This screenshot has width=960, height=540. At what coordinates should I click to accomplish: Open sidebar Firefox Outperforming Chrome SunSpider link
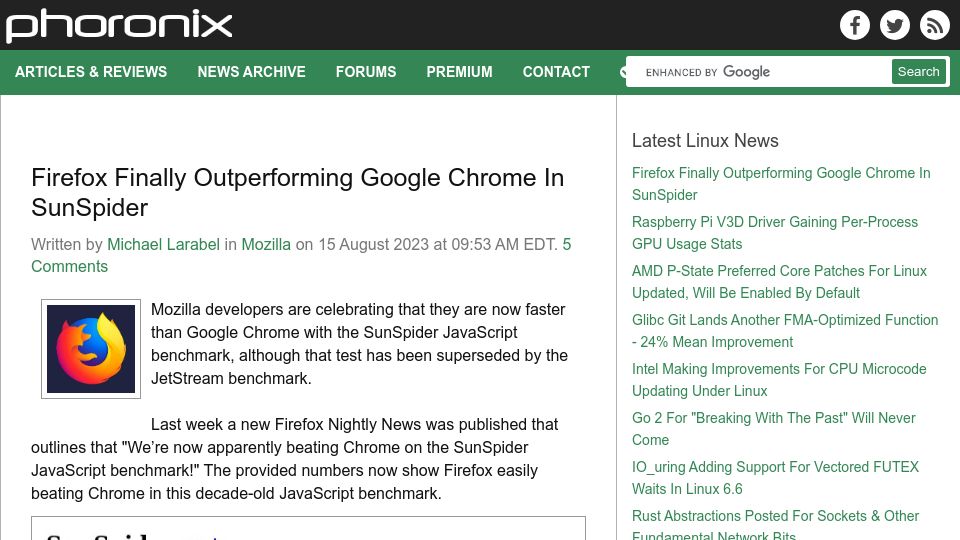point(781,184)
